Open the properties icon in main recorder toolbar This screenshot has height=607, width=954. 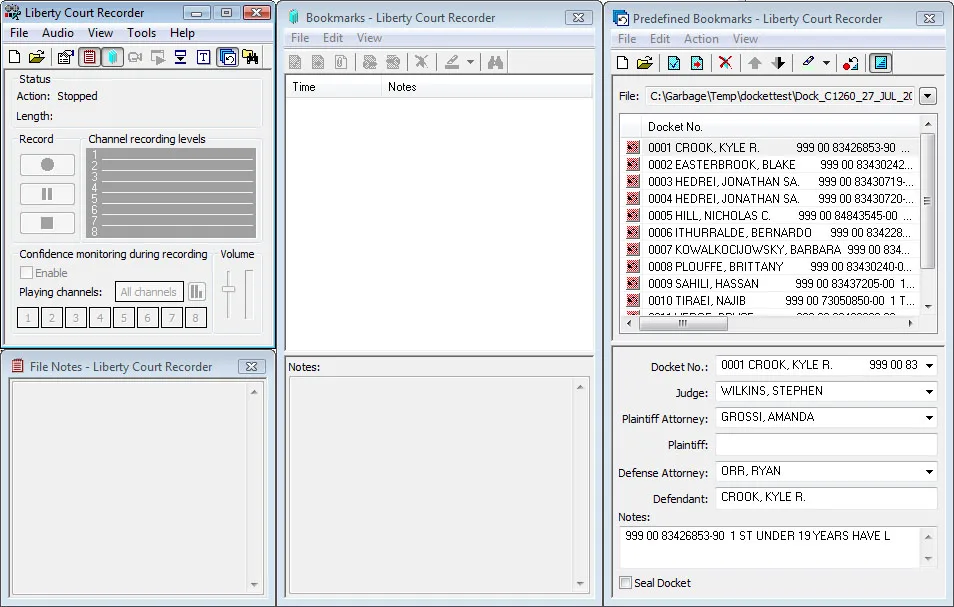tap(65, 57)
